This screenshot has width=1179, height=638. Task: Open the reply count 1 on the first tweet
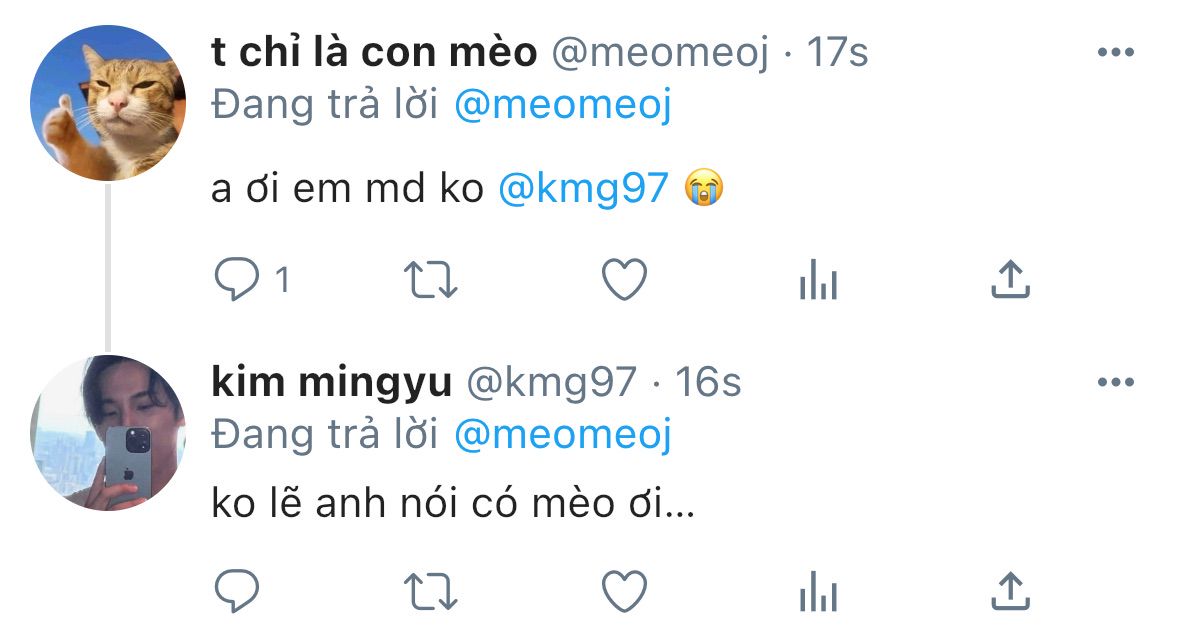point(283,280)
